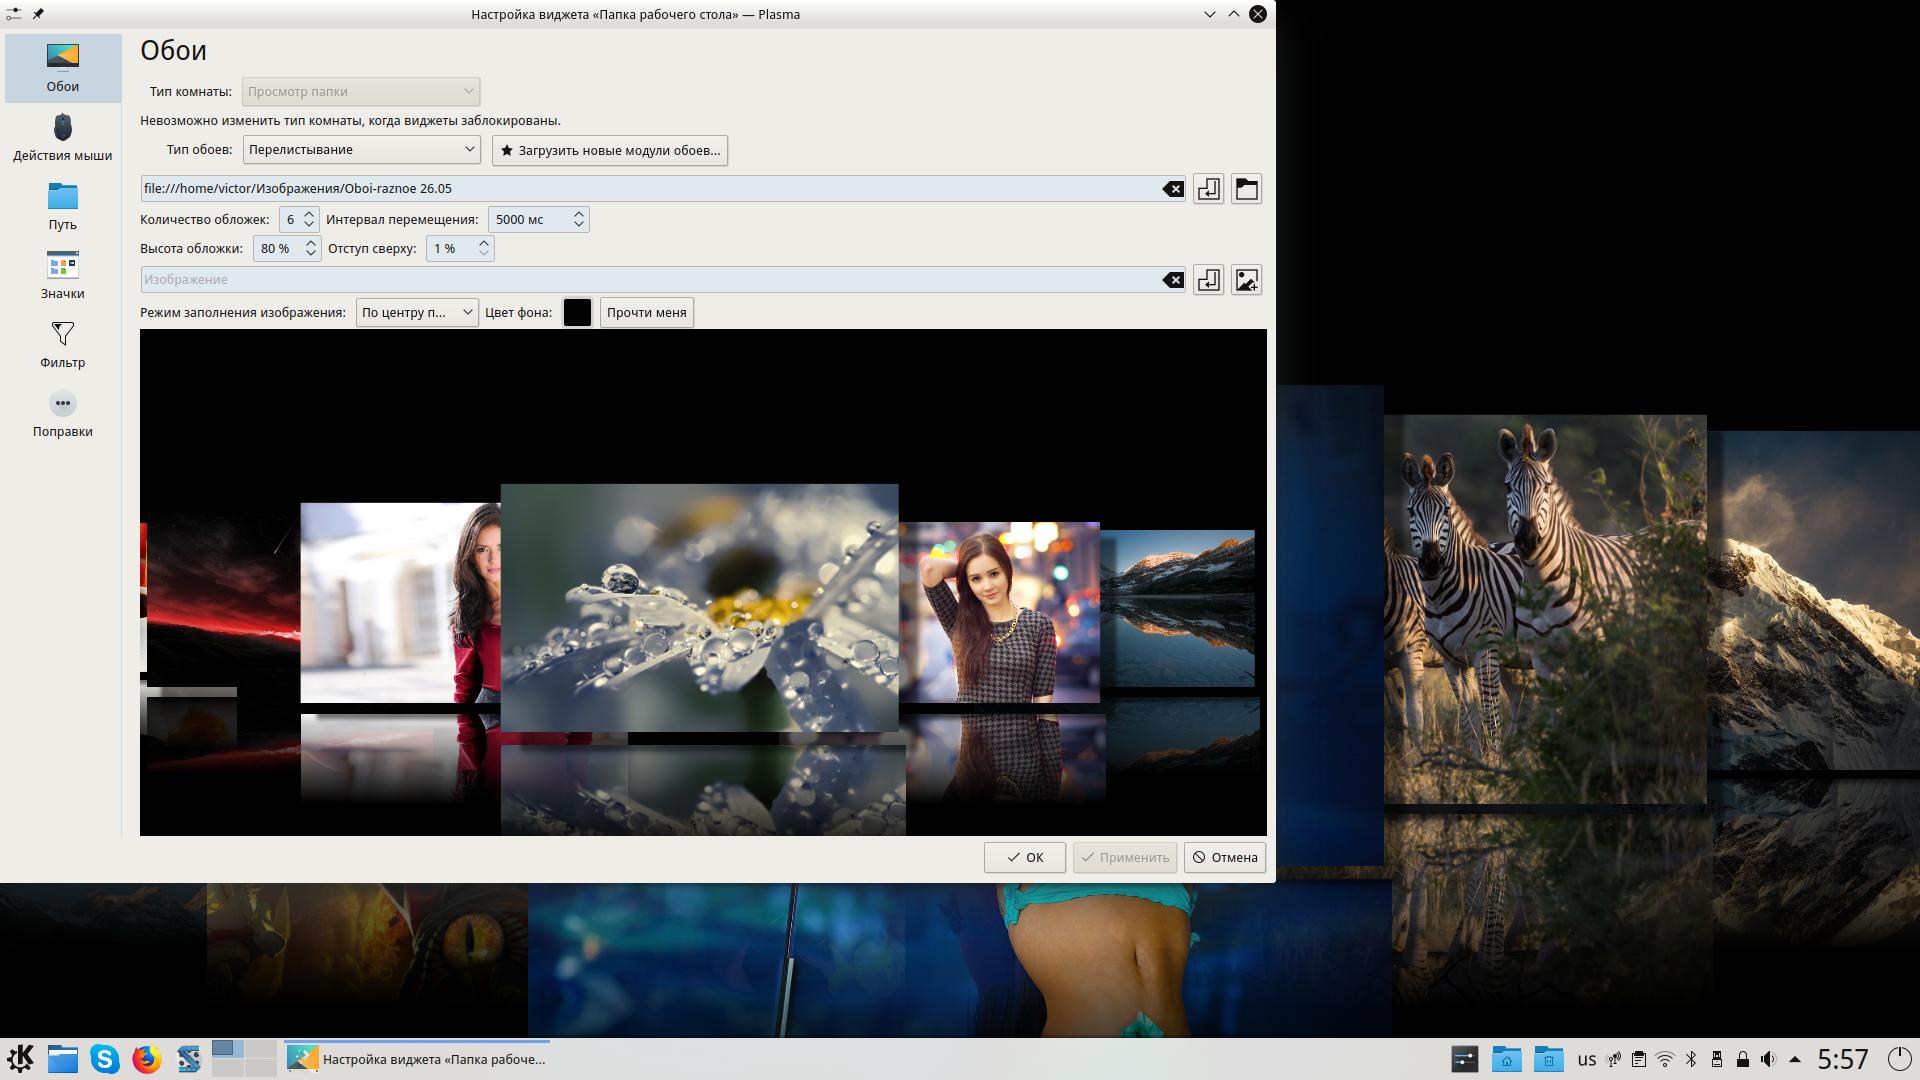Viewport: 1920px width, 1080px height.
Task: Pick the Цвет фона black swatch
Action: (x=577, y=312)
